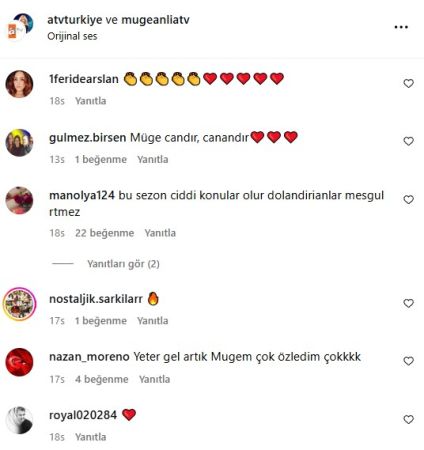Open royal020284's profile picture
This screenshot has width=424, height=450.
(19, 420)
